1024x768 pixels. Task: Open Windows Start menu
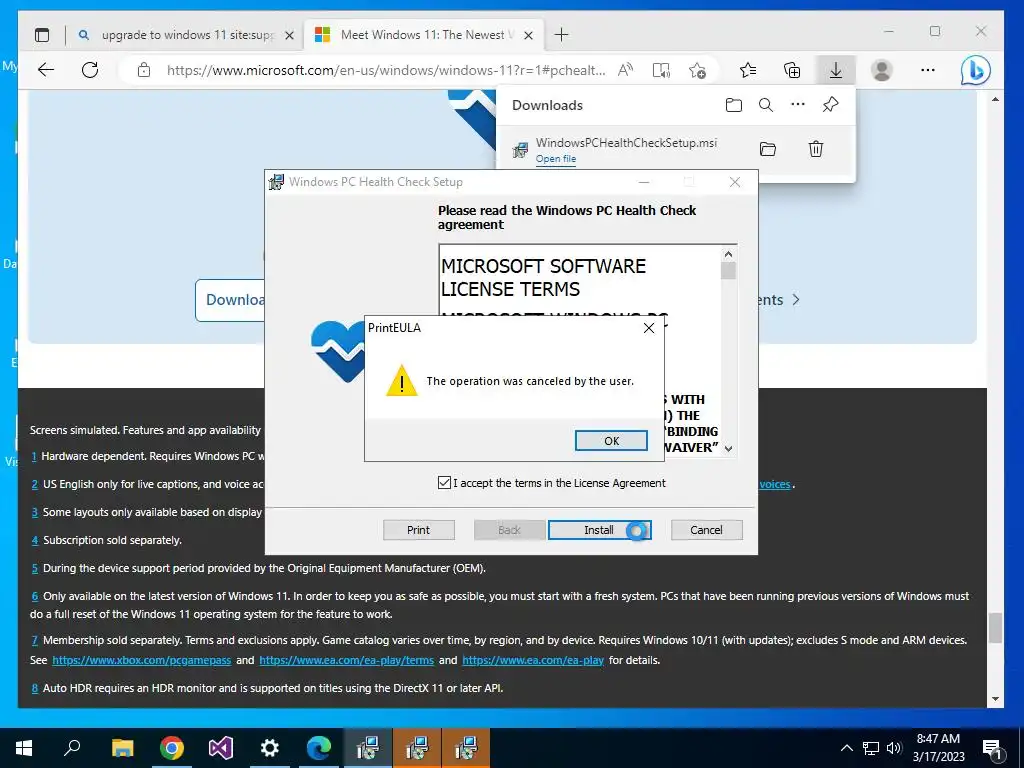pos(24,748)
